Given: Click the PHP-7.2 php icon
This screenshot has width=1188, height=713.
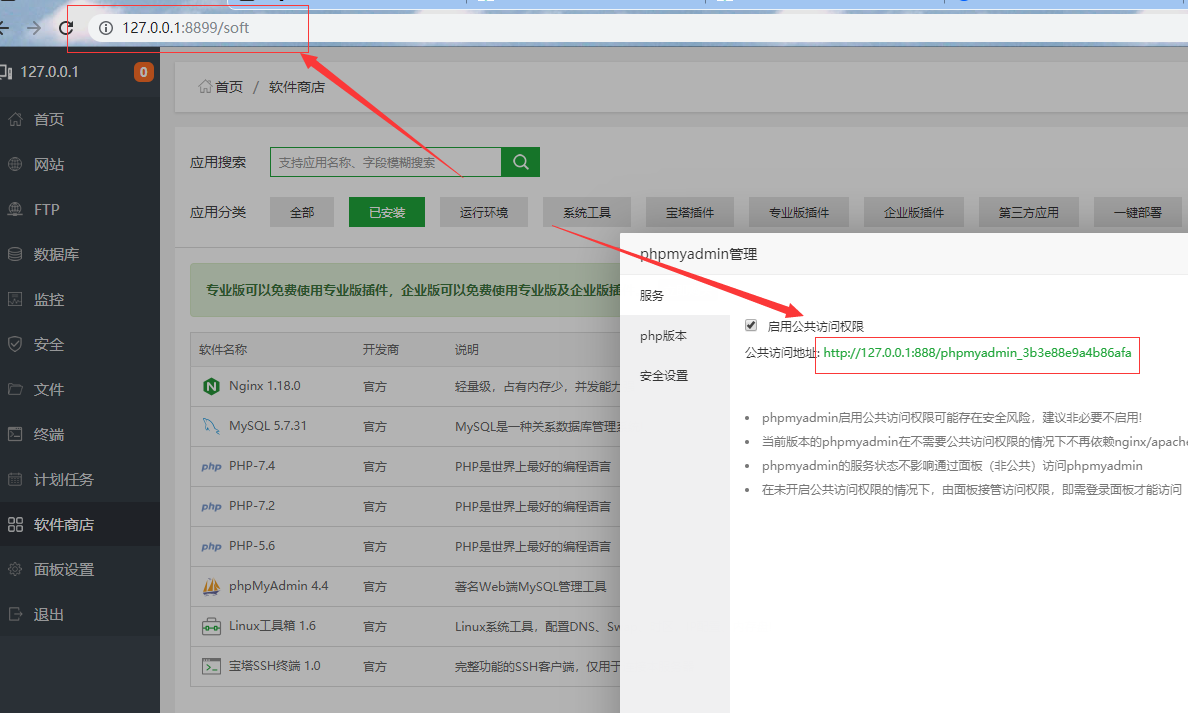Looking at the screenshot, I should tap(211, 506).
